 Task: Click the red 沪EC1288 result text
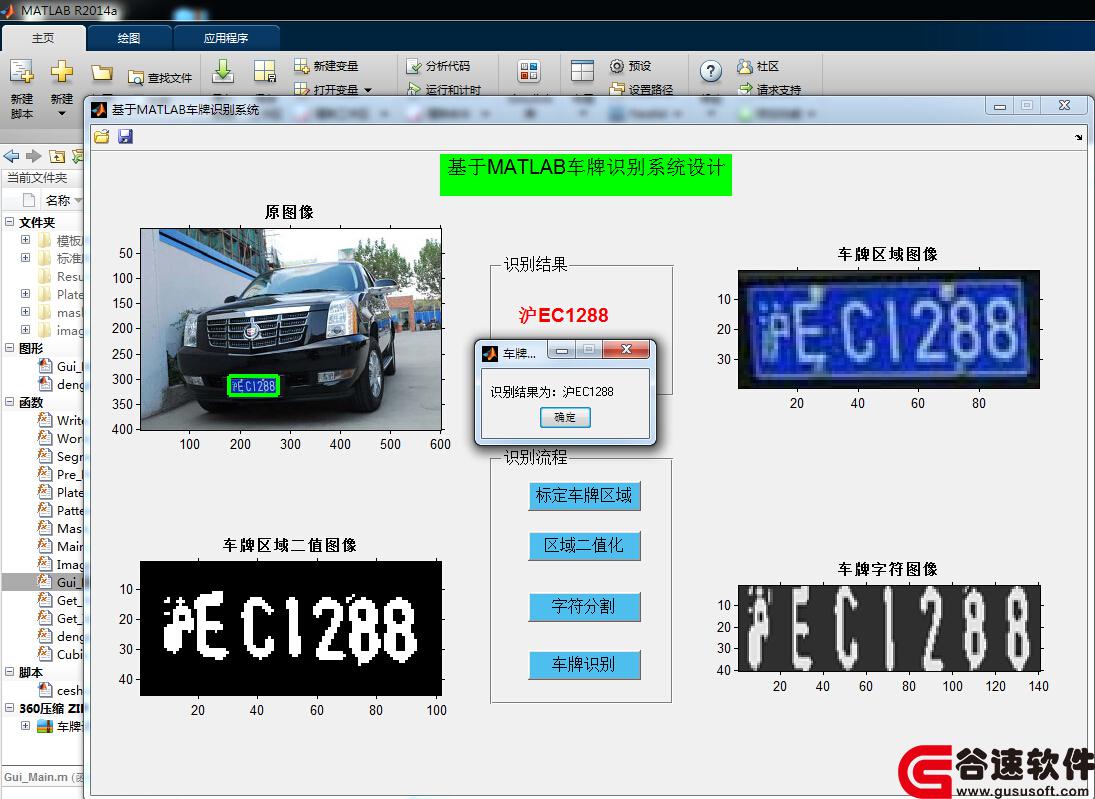[x=564, y=316]
